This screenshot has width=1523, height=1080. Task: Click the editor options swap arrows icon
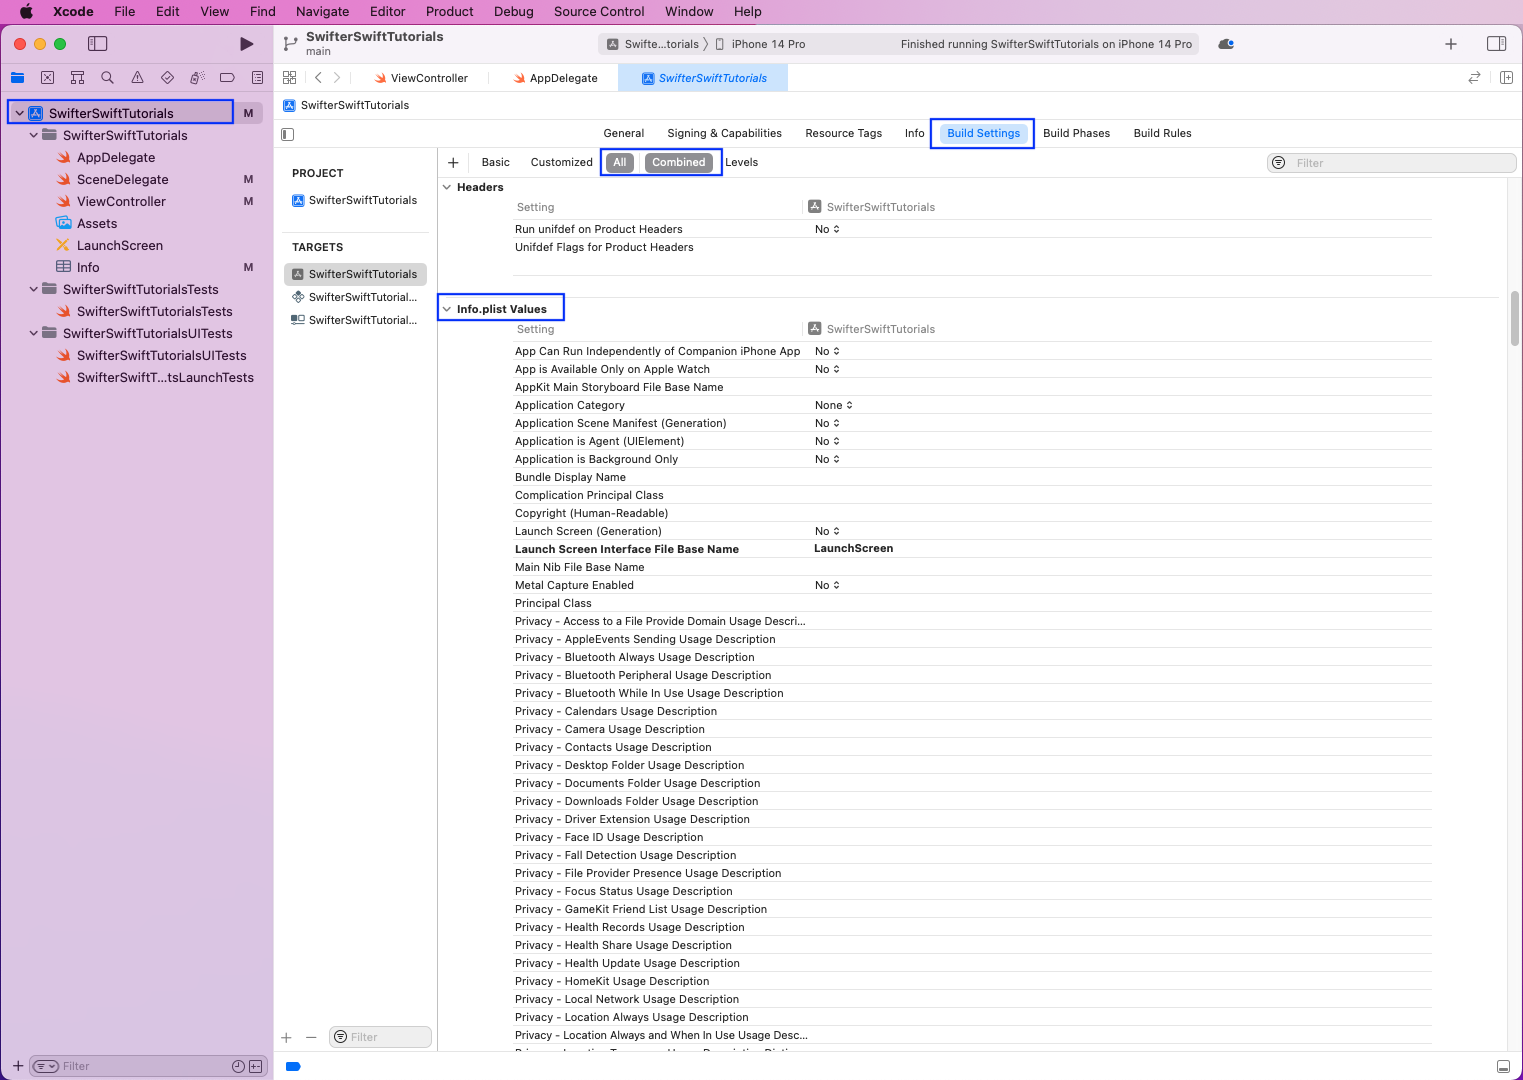tap(1474, 78)
